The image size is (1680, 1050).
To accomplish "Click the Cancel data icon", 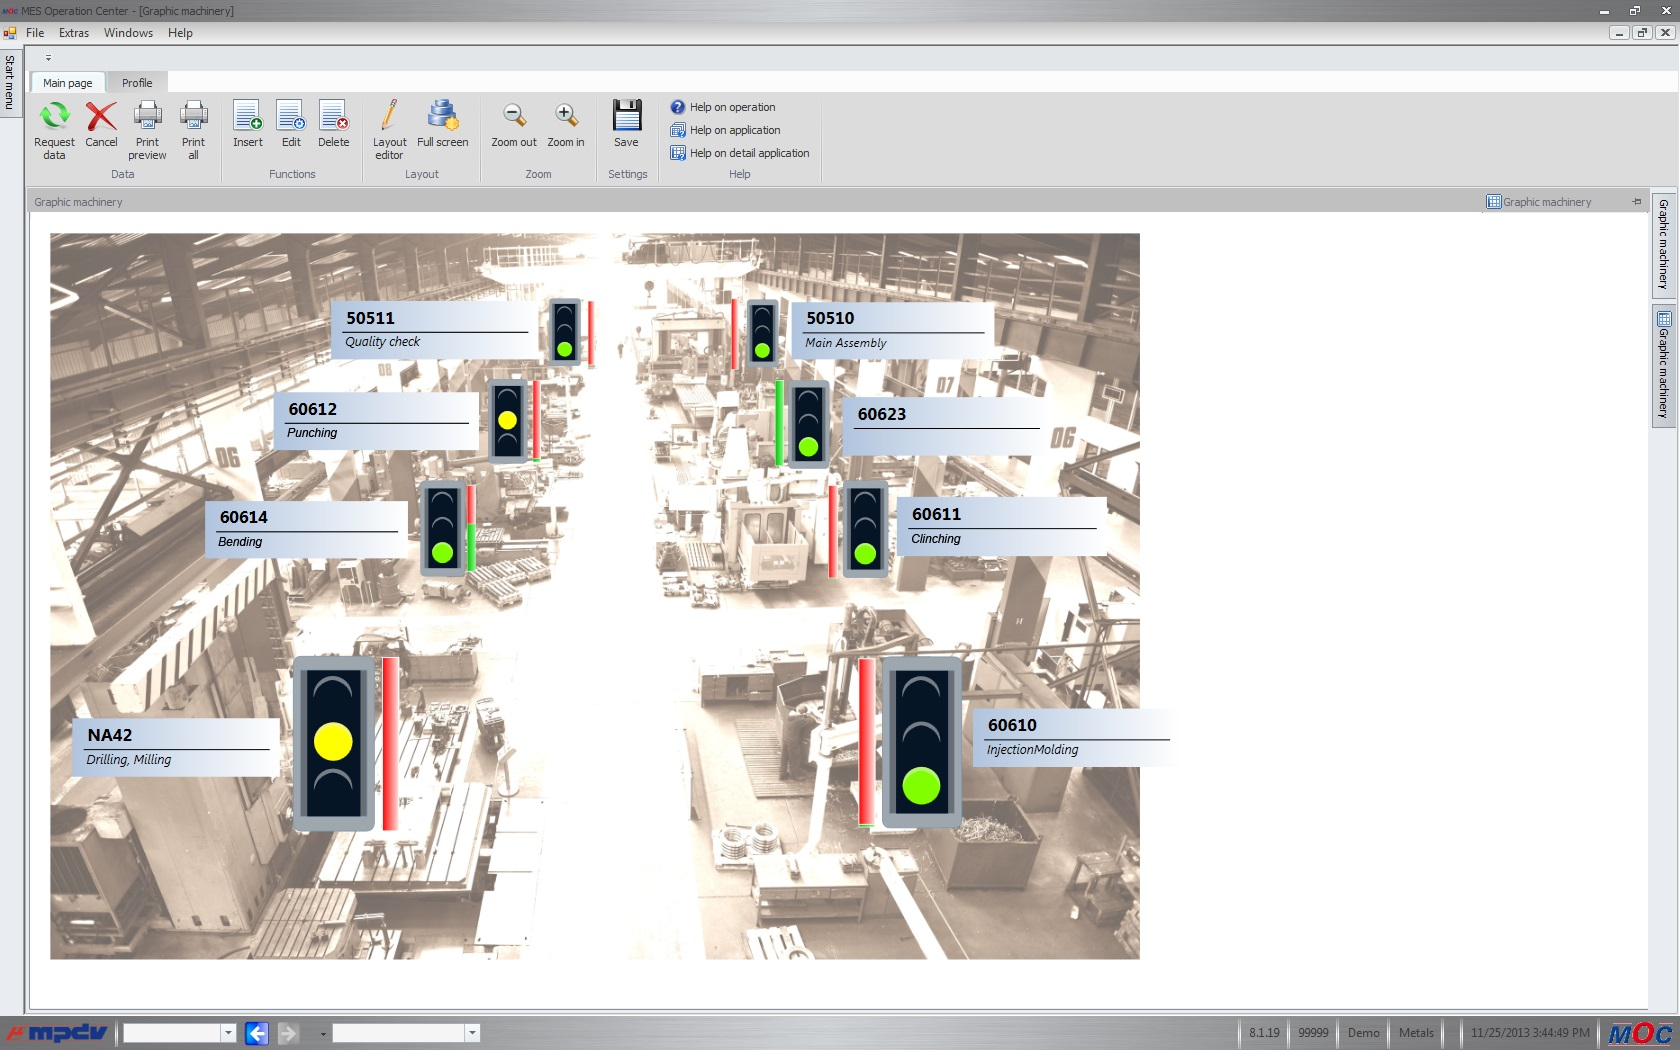I will pos(100,122).
